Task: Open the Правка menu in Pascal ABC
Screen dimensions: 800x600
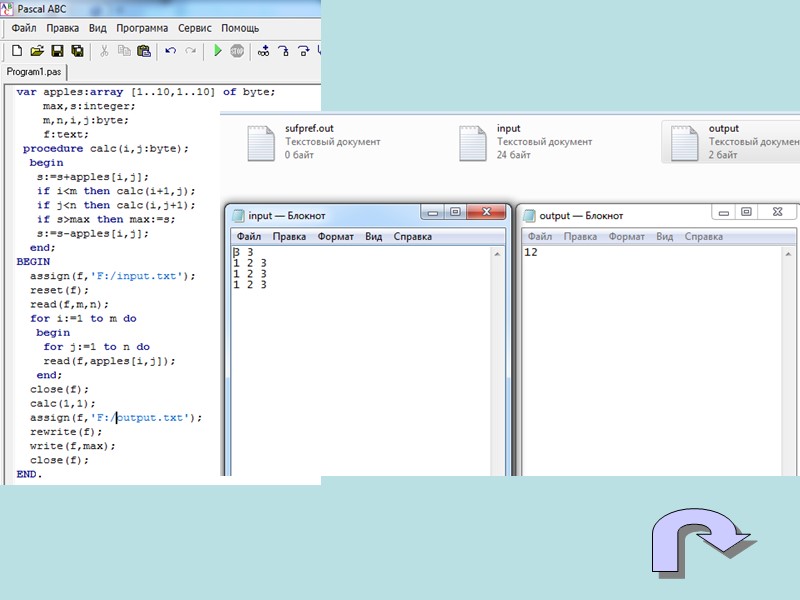Action: coord(63,28)
